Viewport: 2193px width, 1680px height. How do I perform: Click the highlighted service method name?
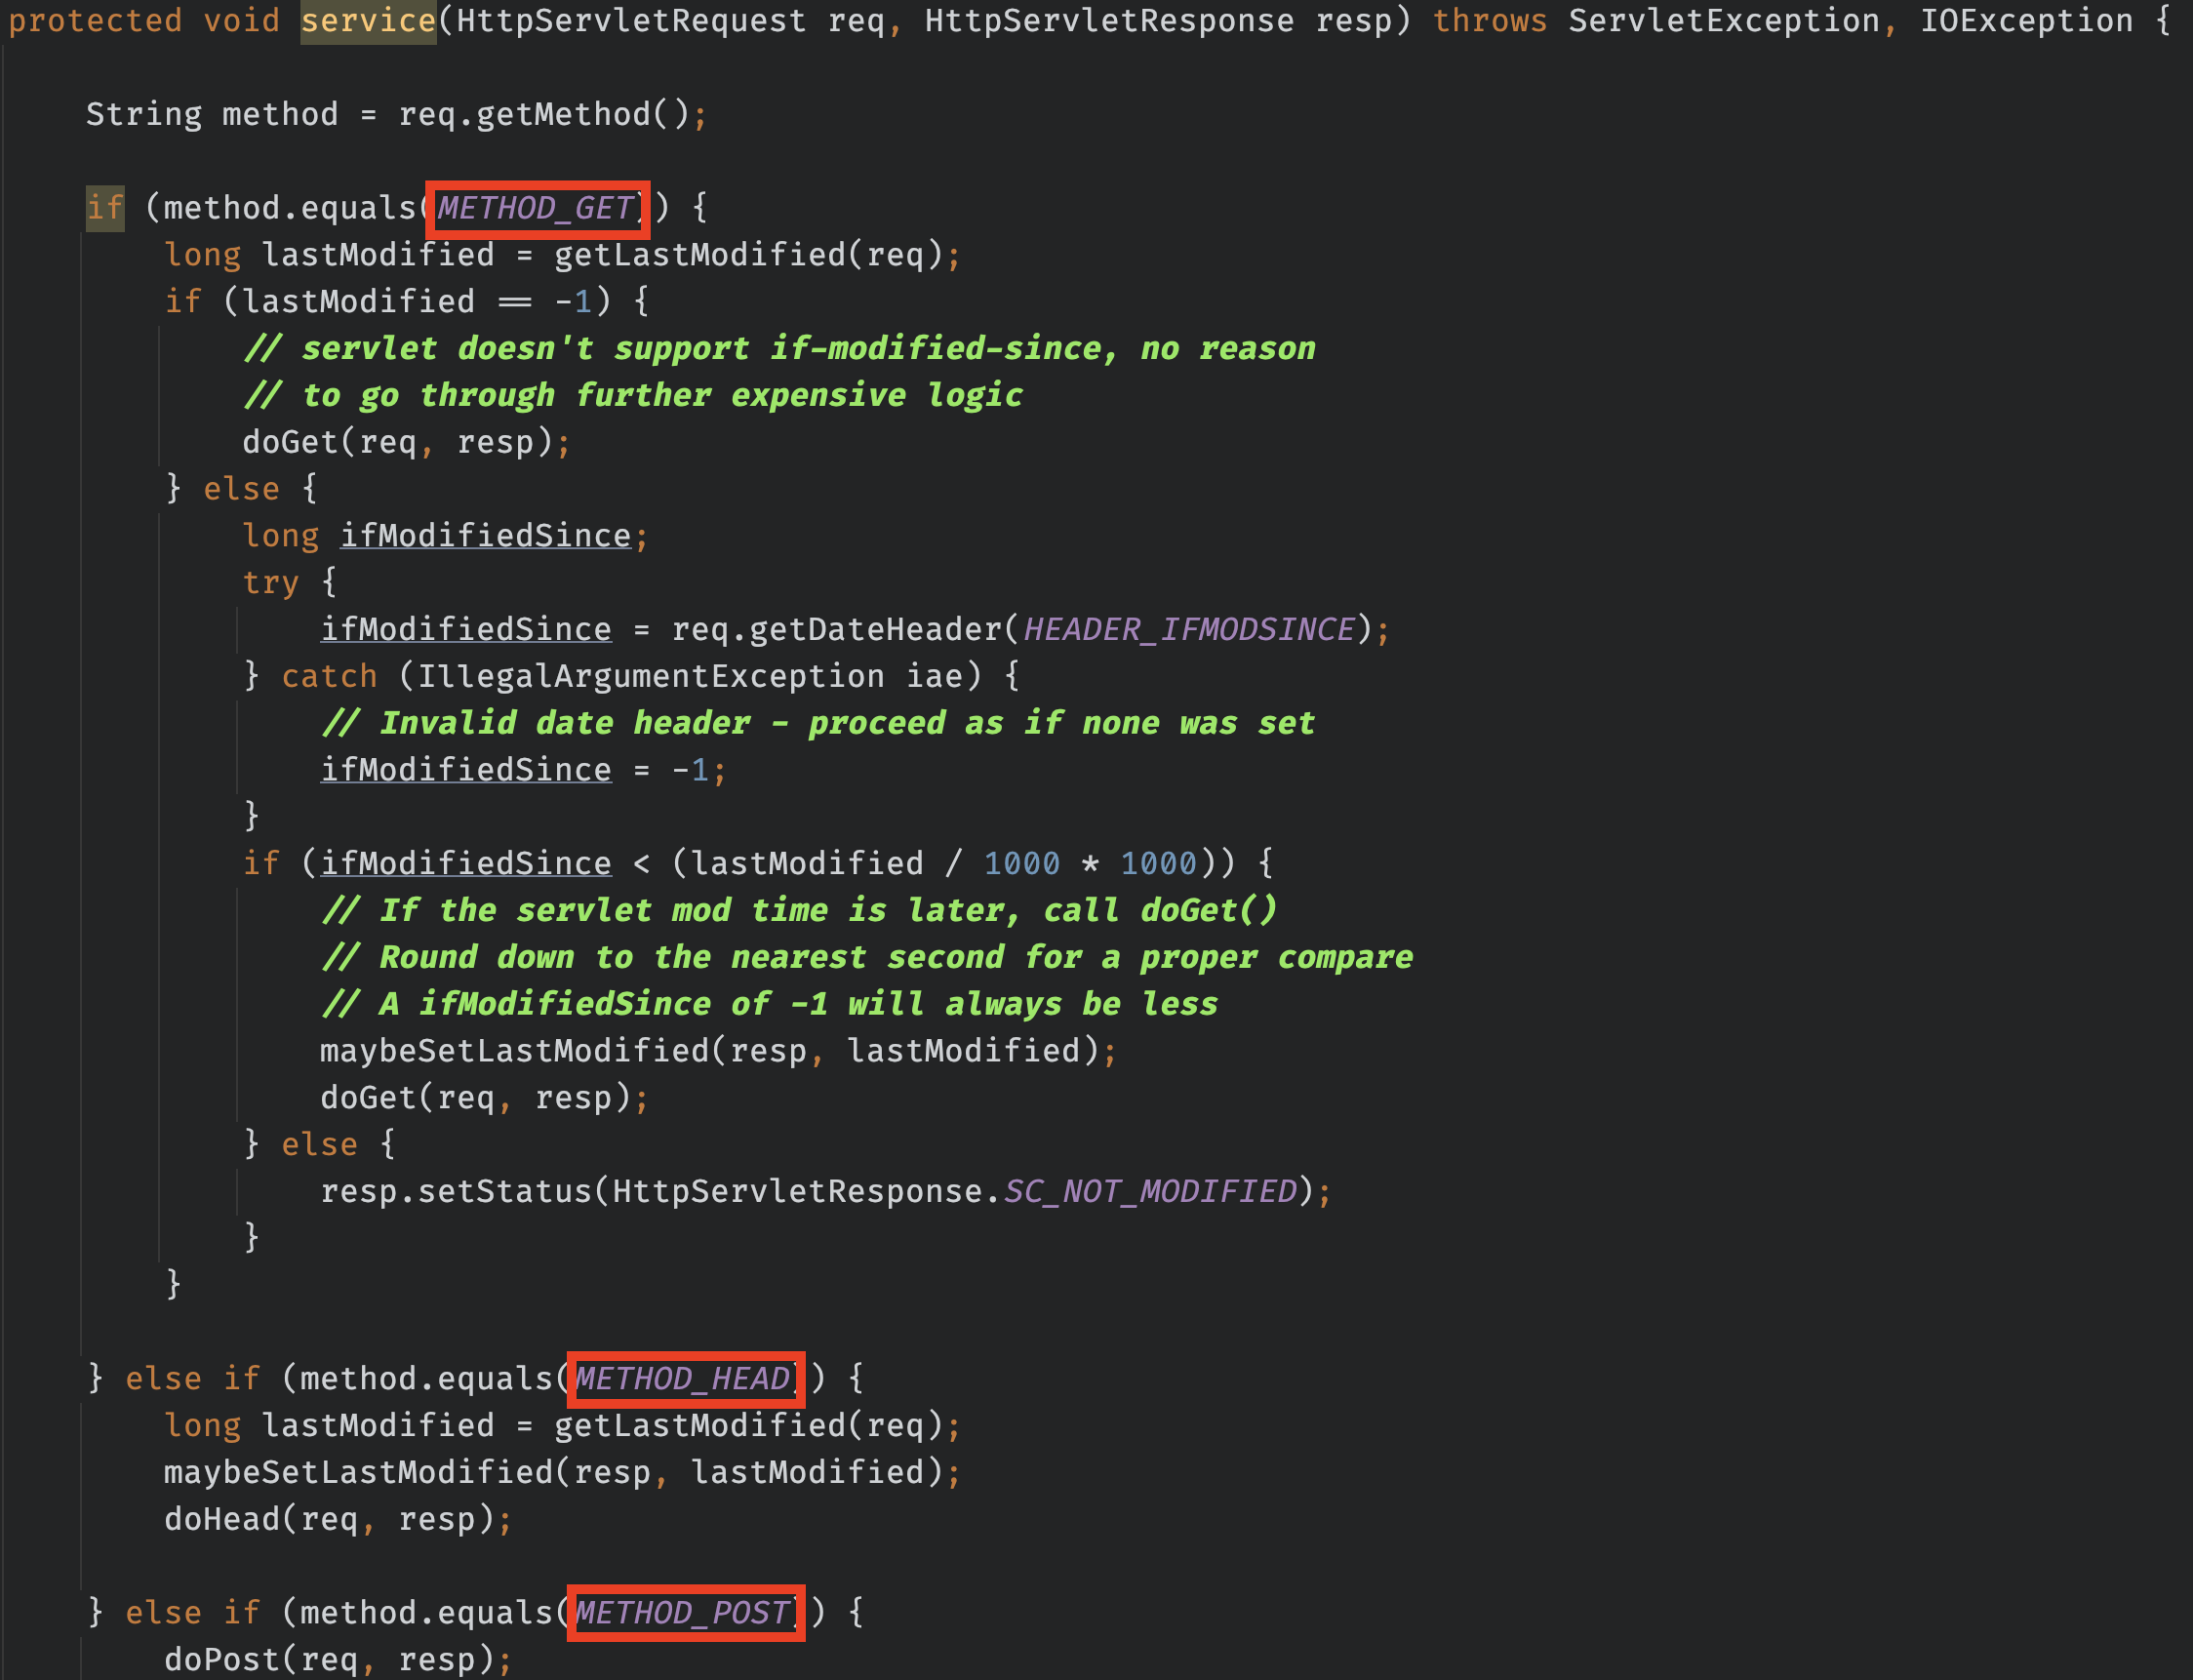point(368,21)
